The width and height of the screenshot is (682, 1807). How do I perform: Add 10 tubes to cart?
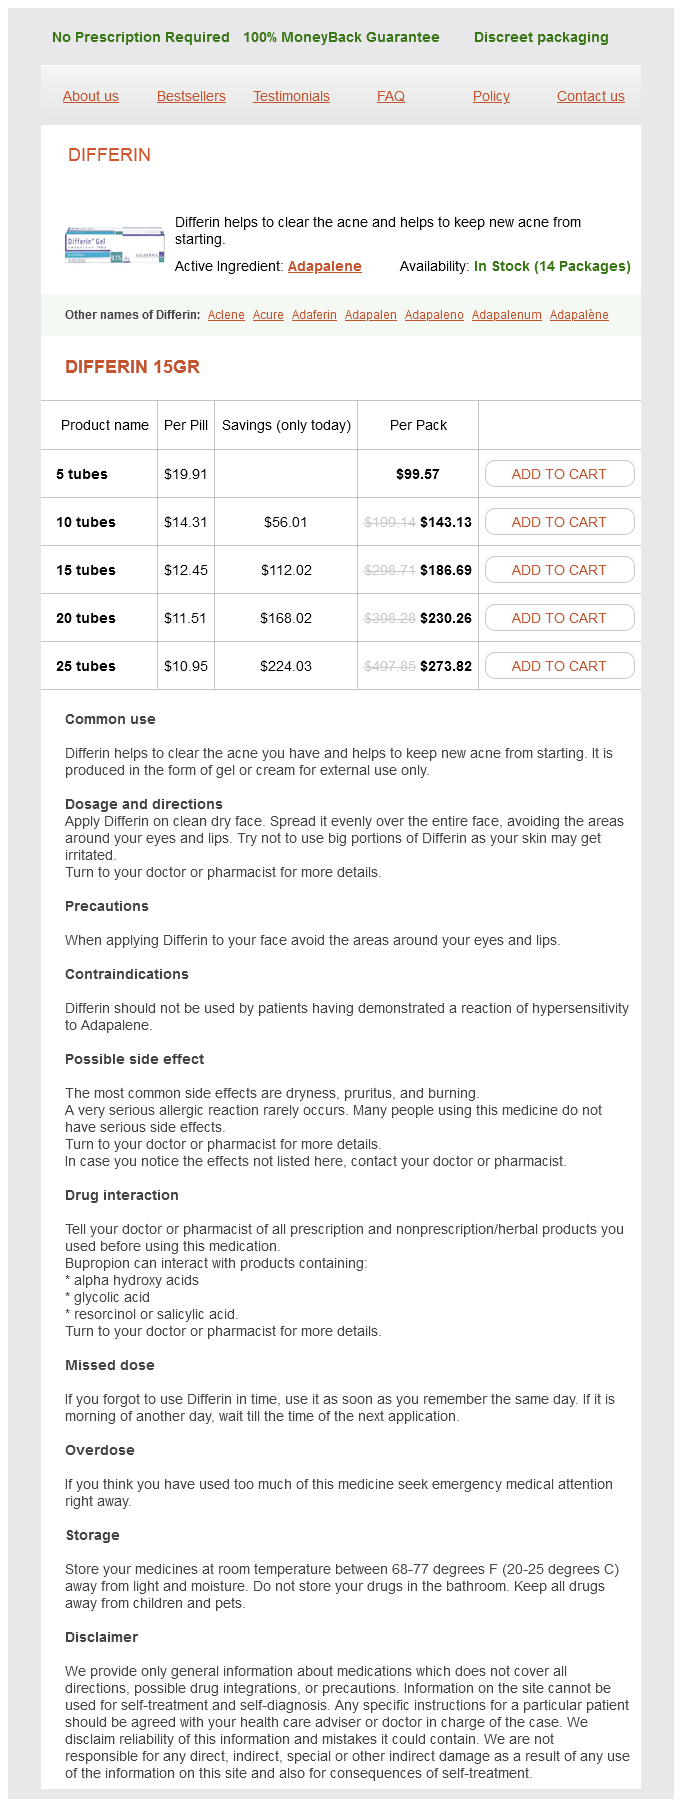pos(559,522)
